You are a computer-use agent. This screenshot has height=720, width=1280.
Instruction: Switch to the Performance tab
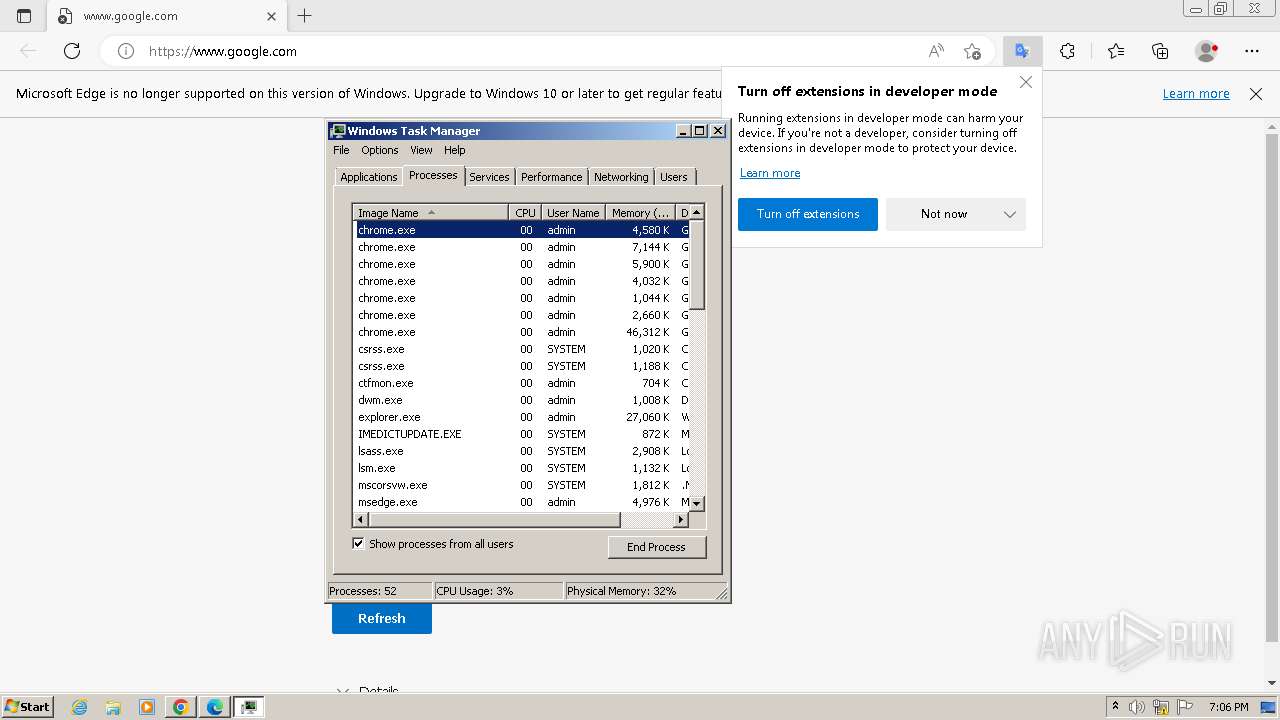(551, 177)
